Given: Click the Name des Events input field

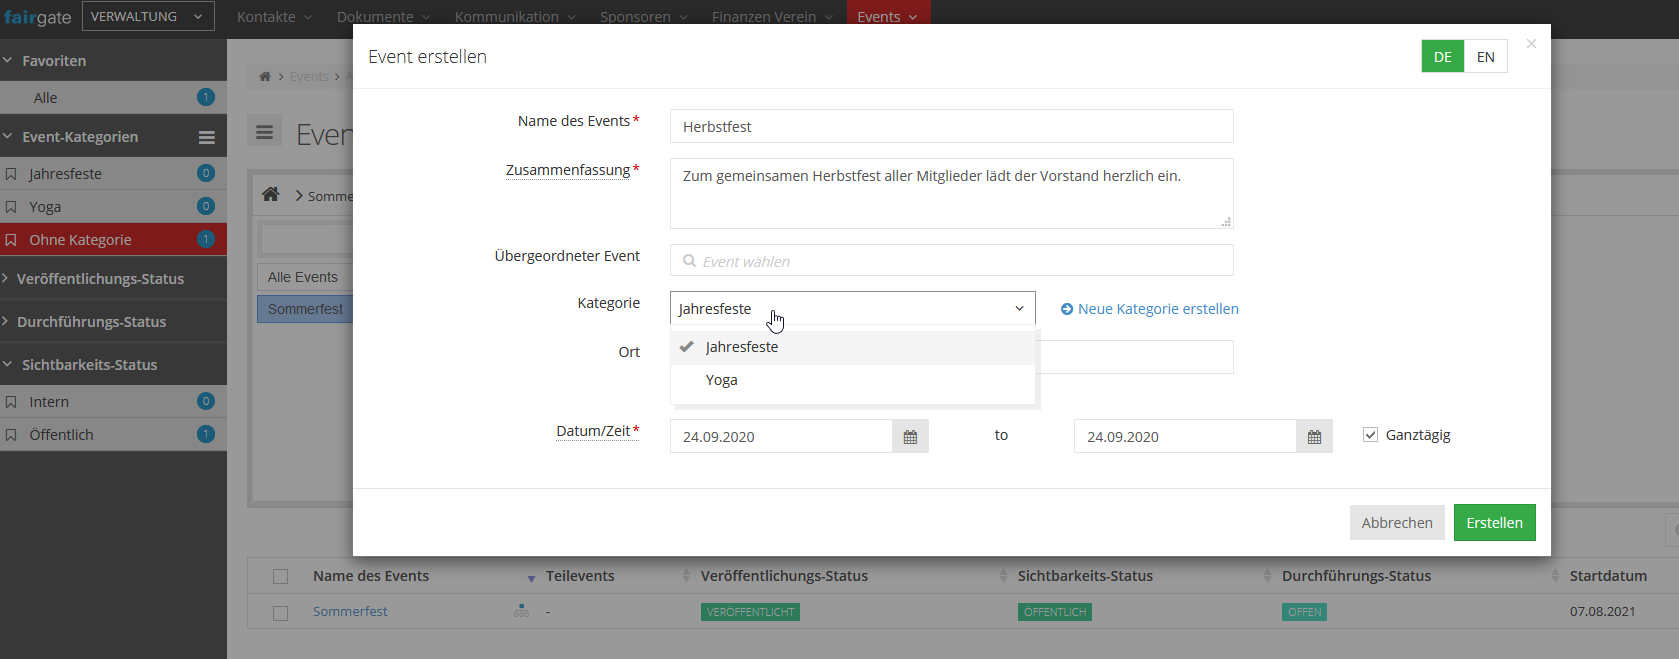Looking at the screenshot, I should [x=951, y=127].
